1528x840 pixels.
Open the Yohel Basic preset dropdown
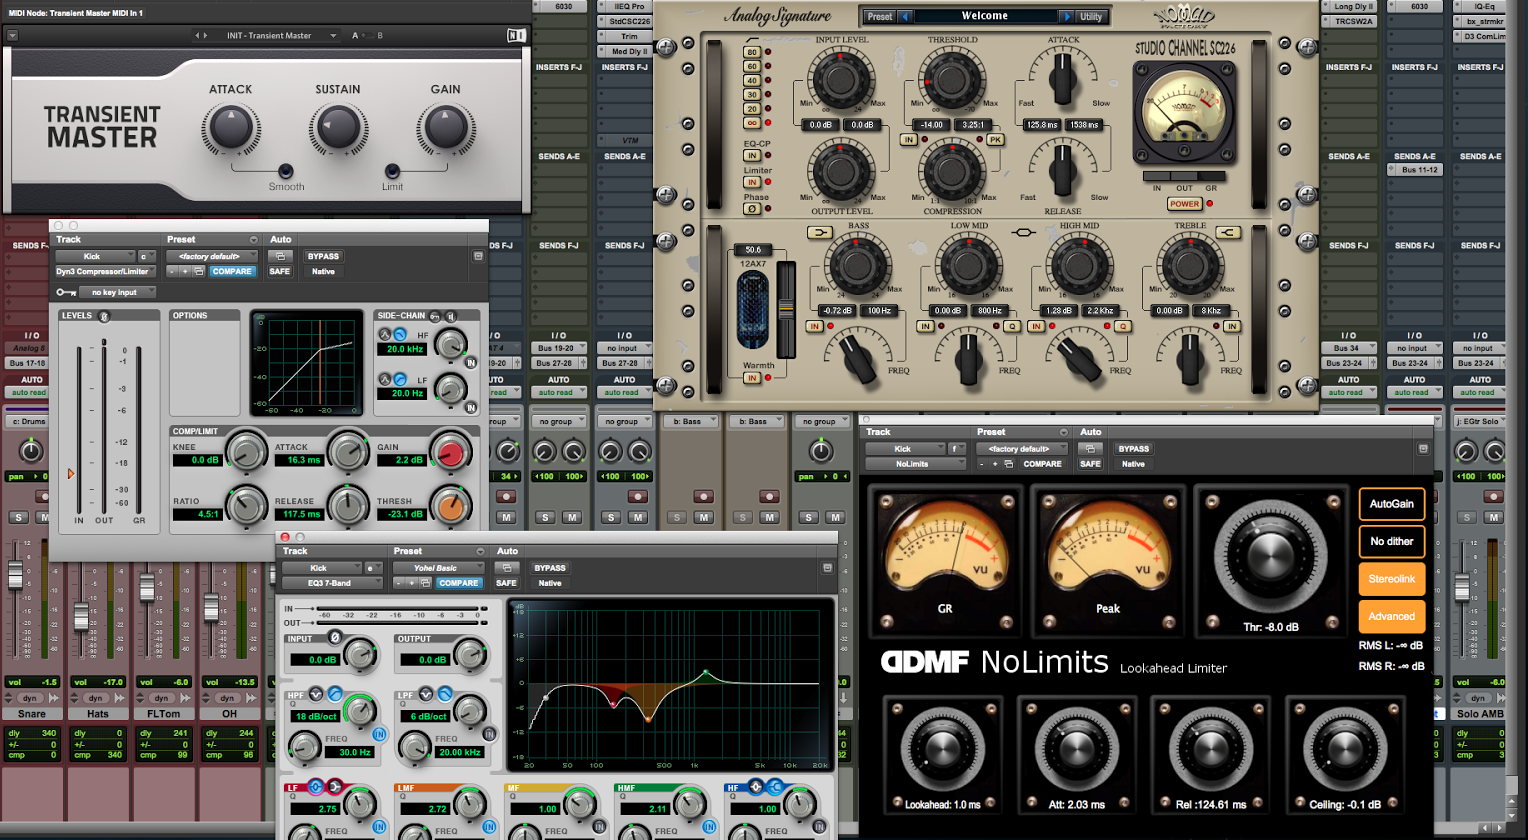pyautogui.click(x=439, y=568)
